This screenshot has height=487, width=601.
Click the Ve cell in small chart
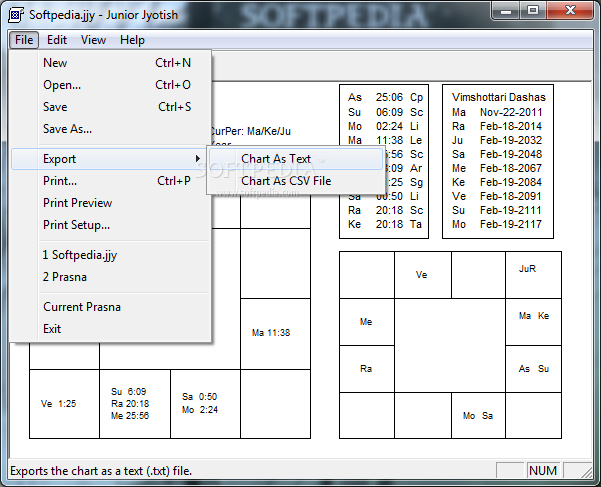tap(422, 275)
